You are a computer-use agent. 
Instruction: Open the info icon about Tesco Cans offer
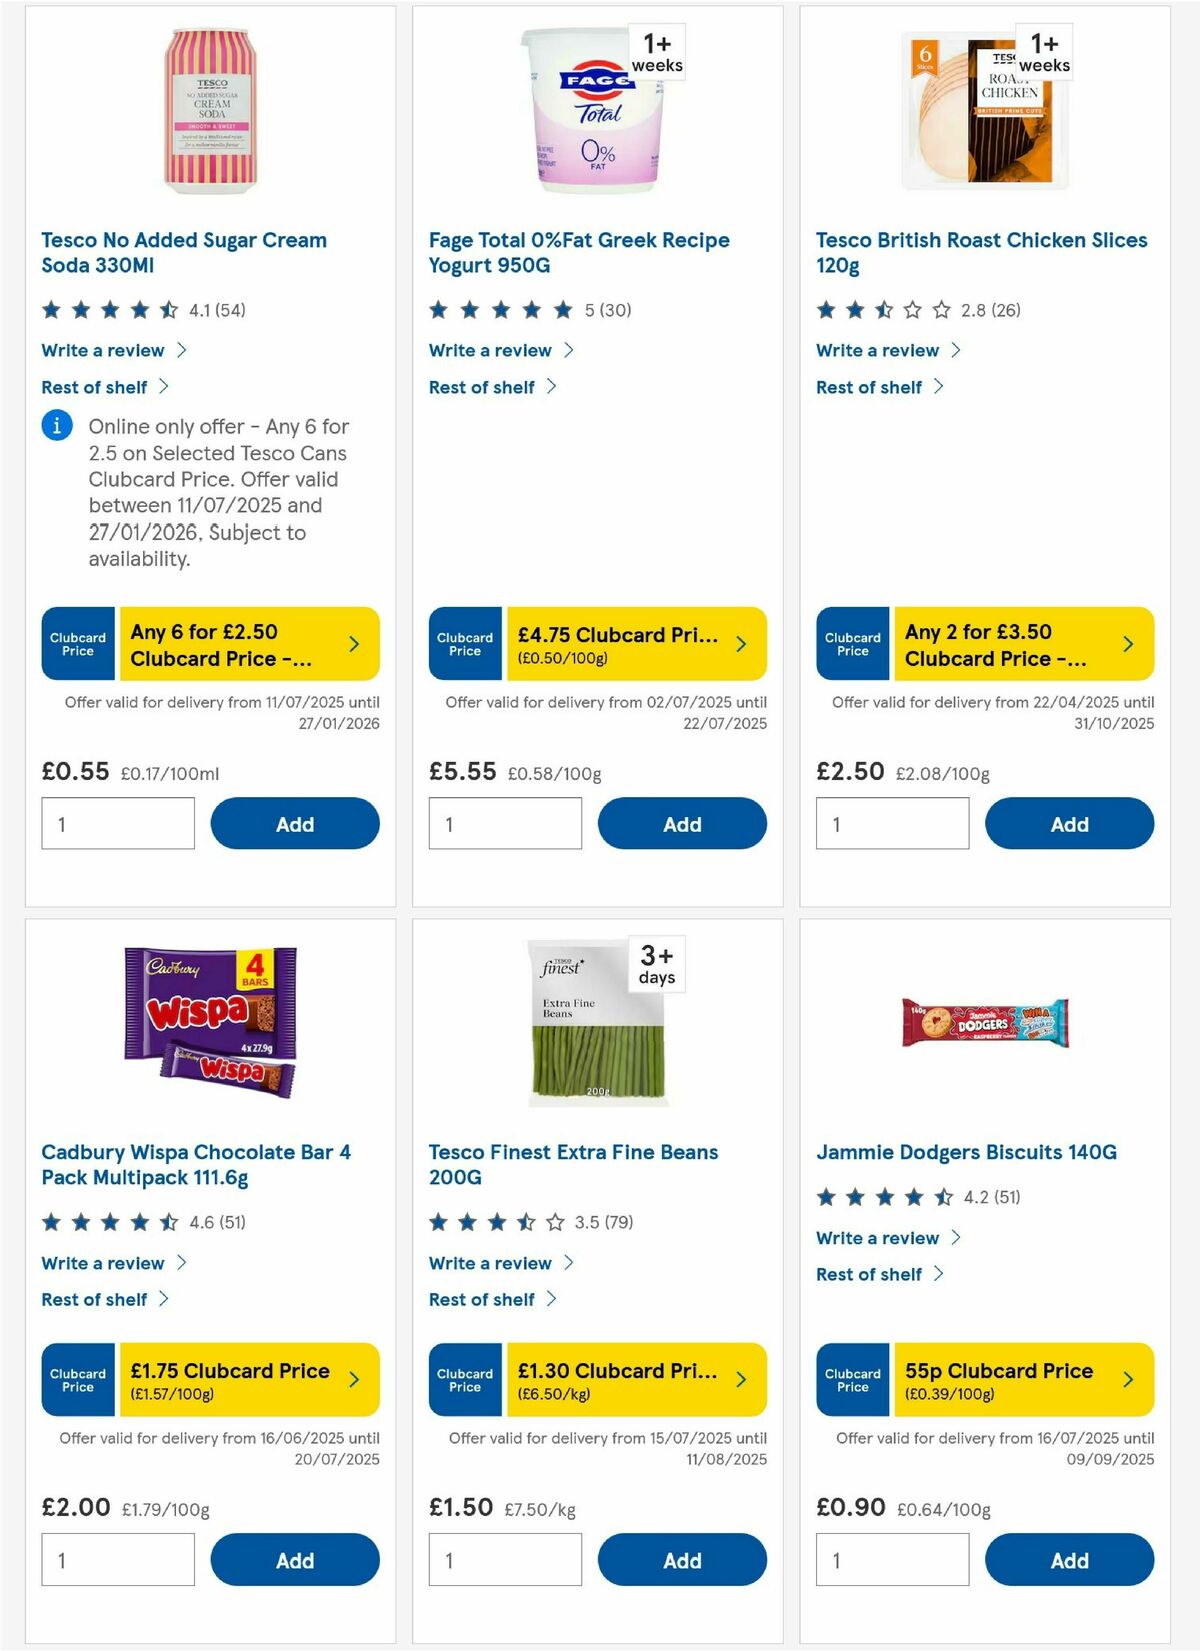coord(56,426)
